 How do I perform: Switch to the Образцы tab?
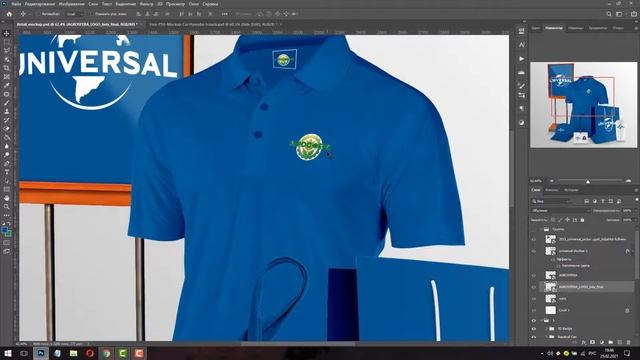click(576, 28)
